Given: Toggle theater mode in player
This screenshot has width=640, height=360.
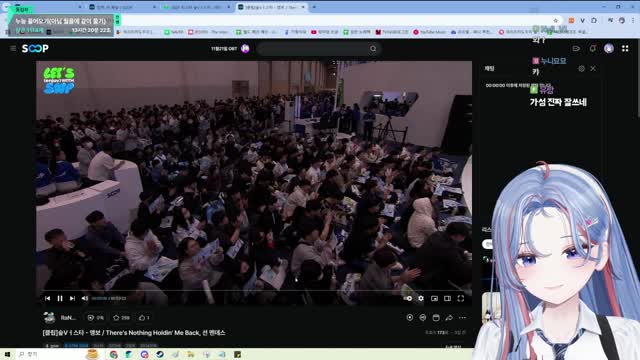Looking at the screenshot, I should 447,298.
